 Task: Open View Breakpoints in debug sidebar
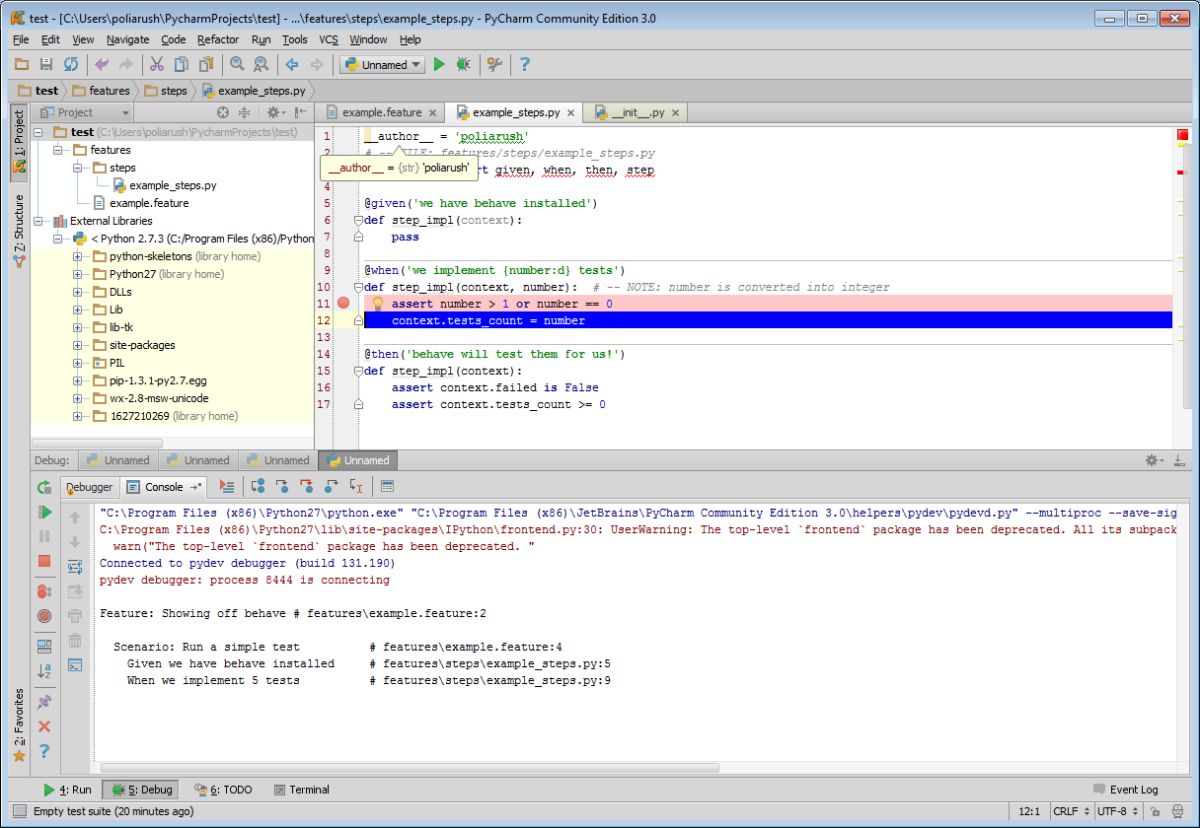pos(44,591)
